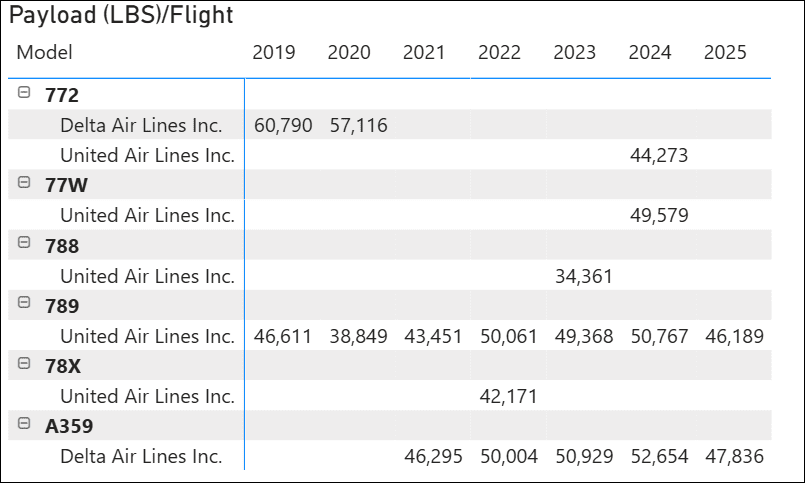The width and height of the screenshot is (805, 483).
Task: Select Delta Air Lines row under 772
Action: coord(141,125)
